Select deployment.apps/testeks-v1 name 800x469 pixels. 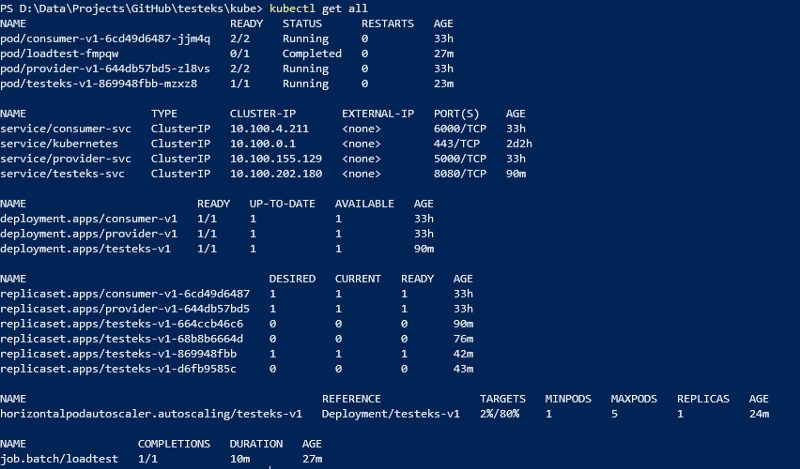click(x=85, y=249)
